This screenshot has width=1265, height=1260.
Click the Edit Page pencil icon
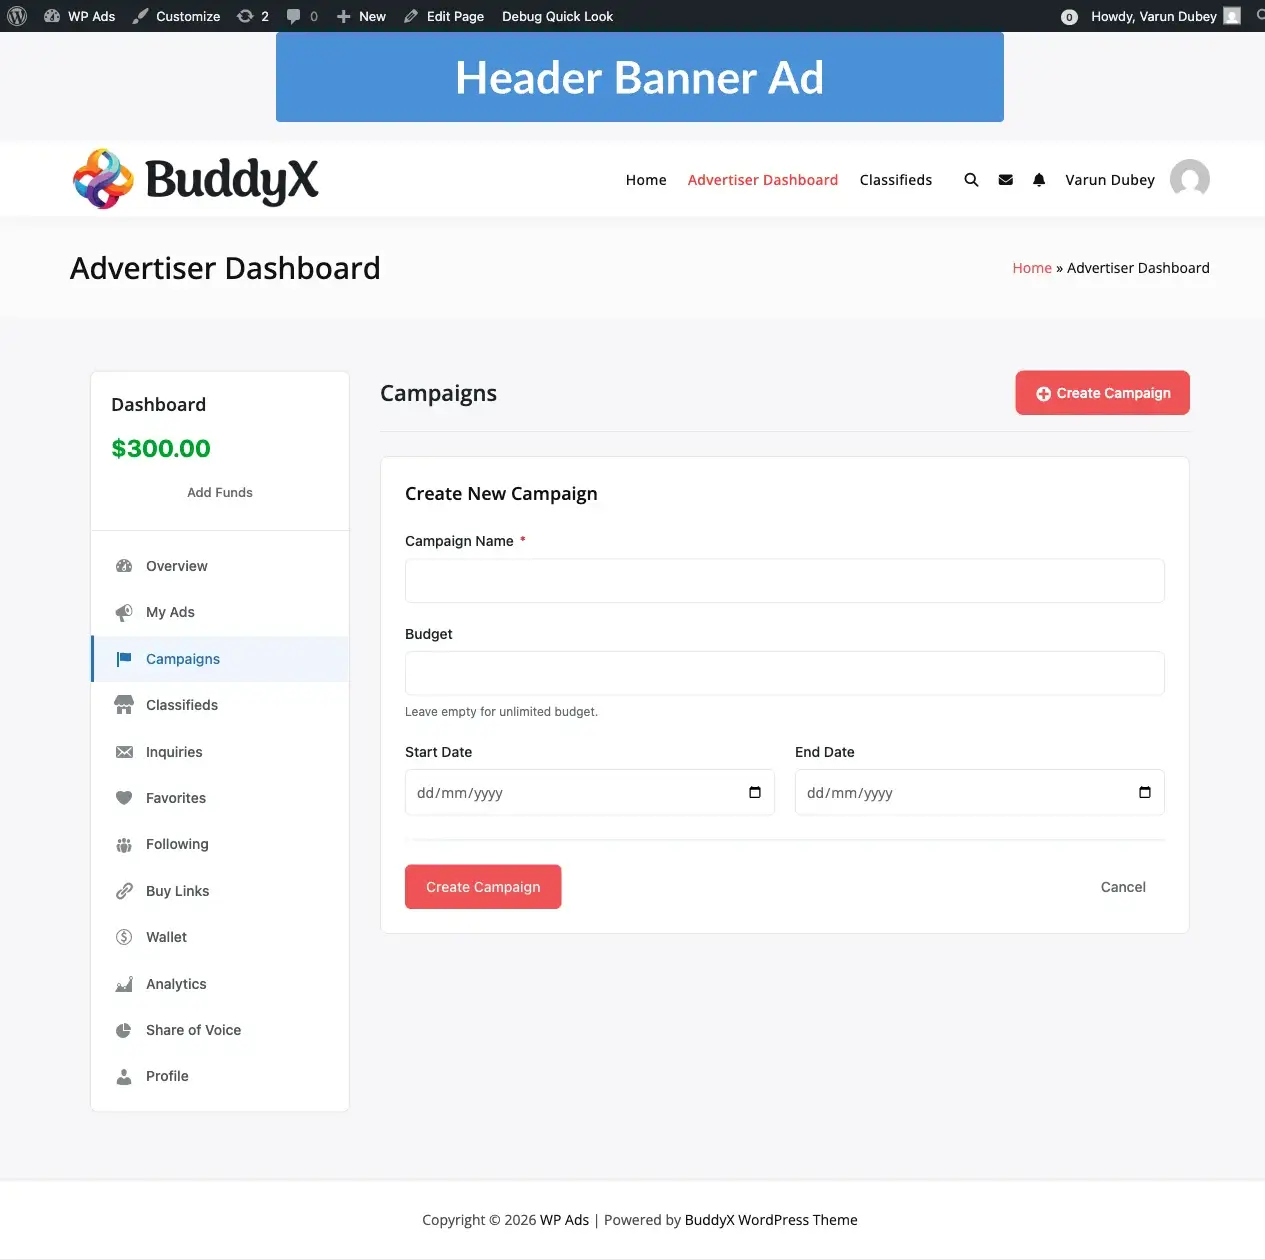click(x=411, y=16)
